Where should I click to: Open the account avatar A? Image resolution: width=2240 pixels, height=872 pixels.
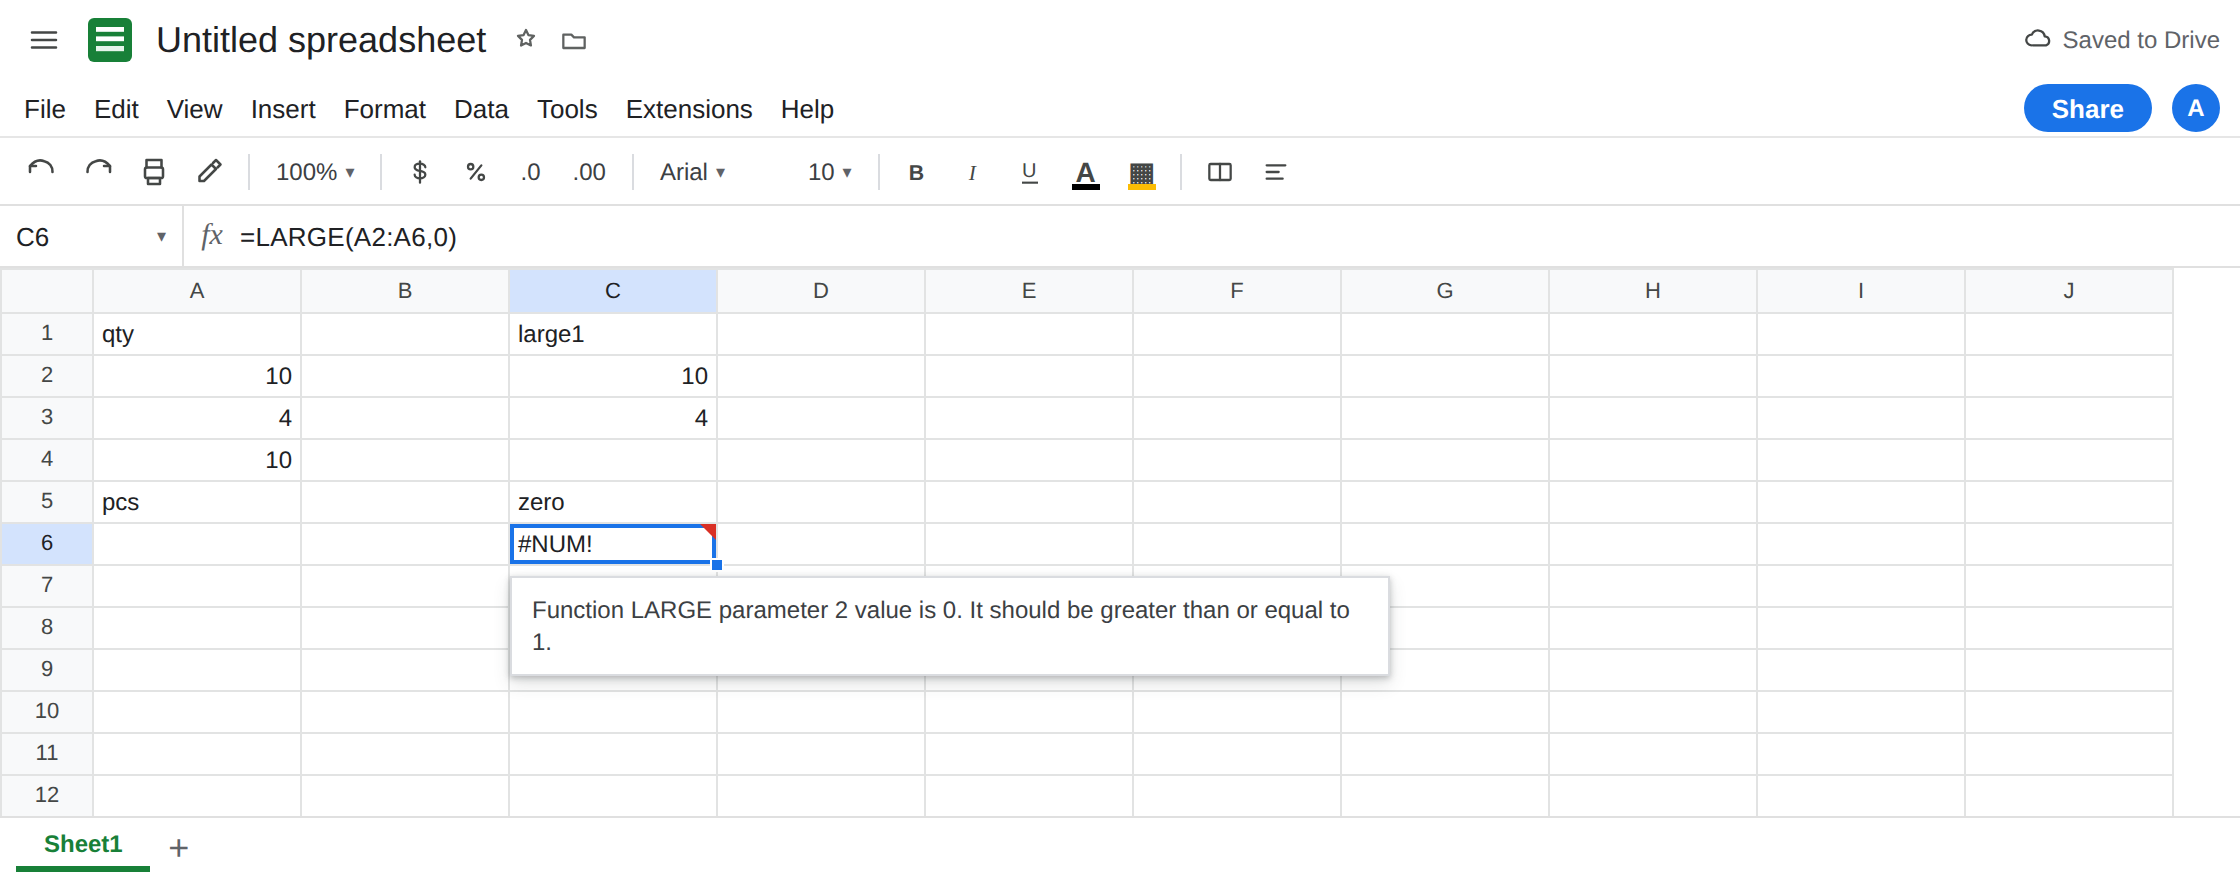pos(2196,108)
